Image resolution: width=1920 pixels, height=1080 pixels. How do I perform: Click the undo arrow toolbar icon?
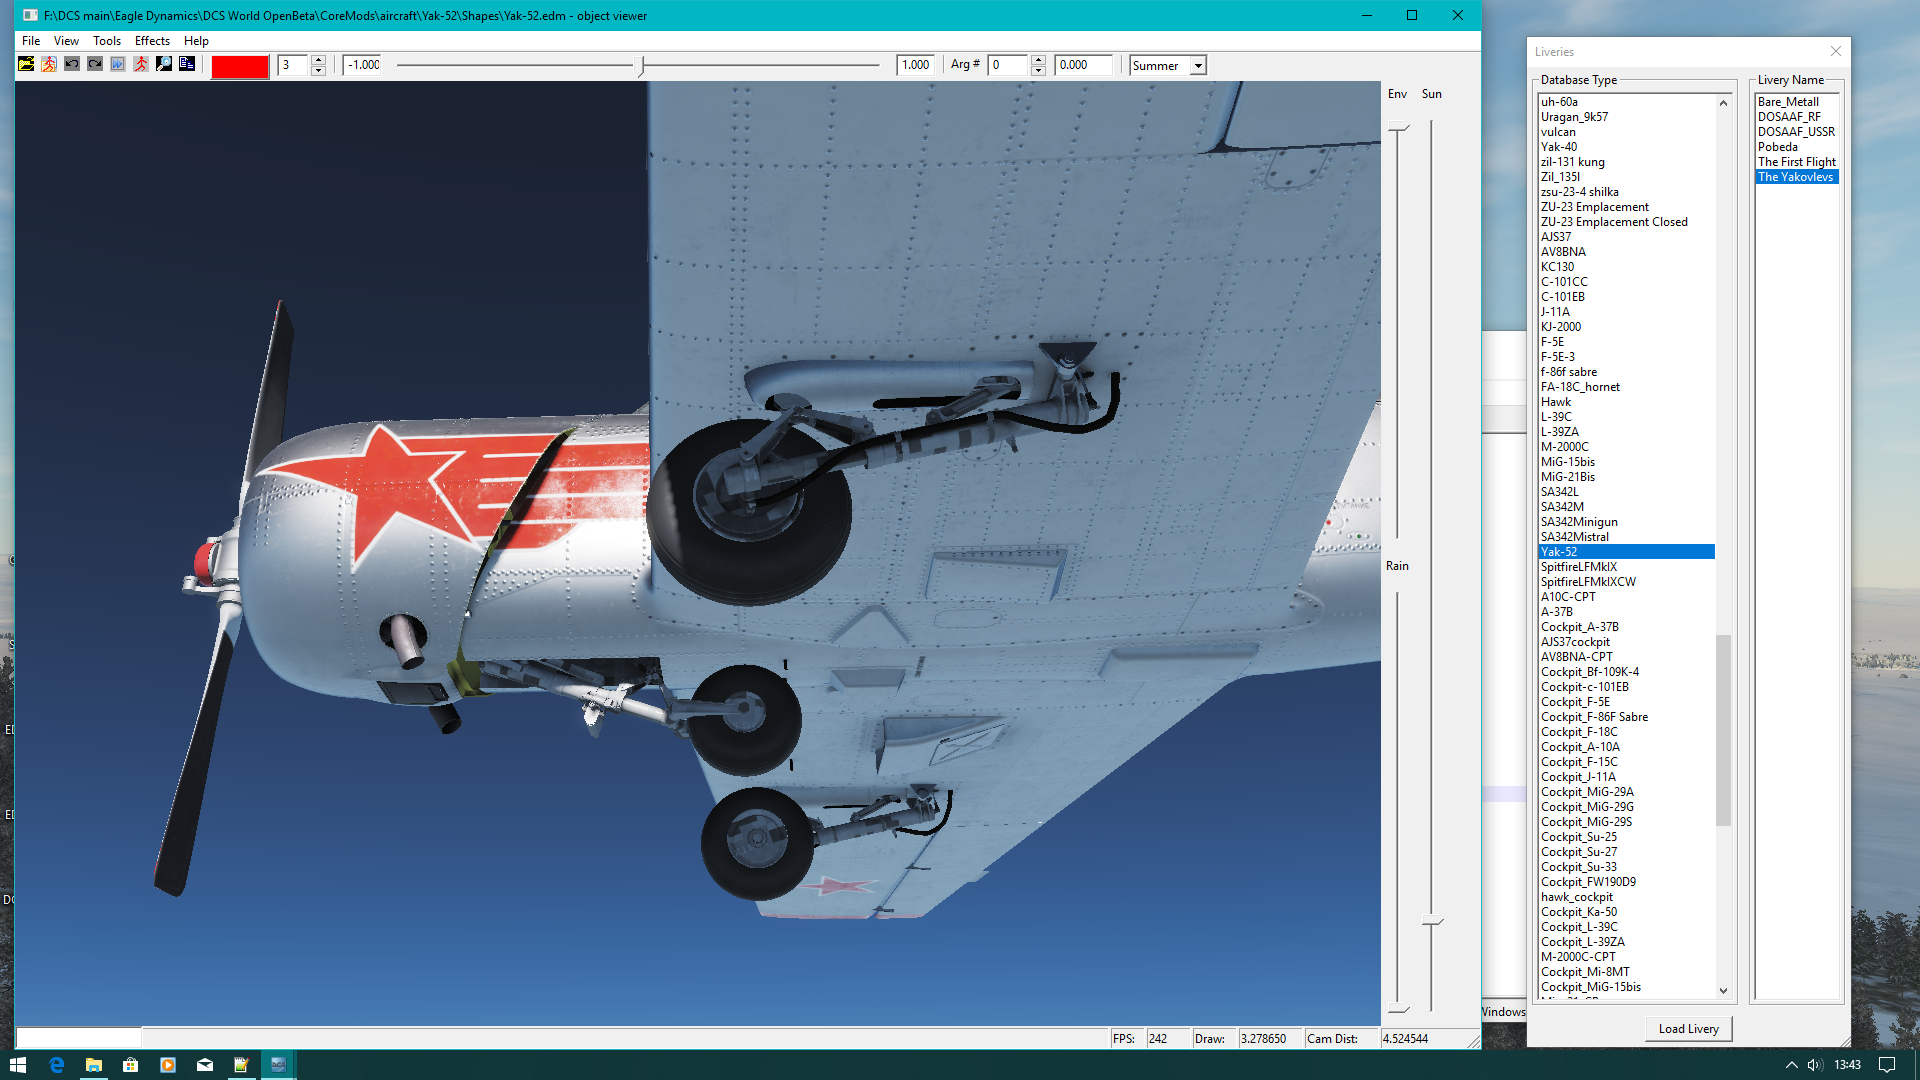point(72,65)
